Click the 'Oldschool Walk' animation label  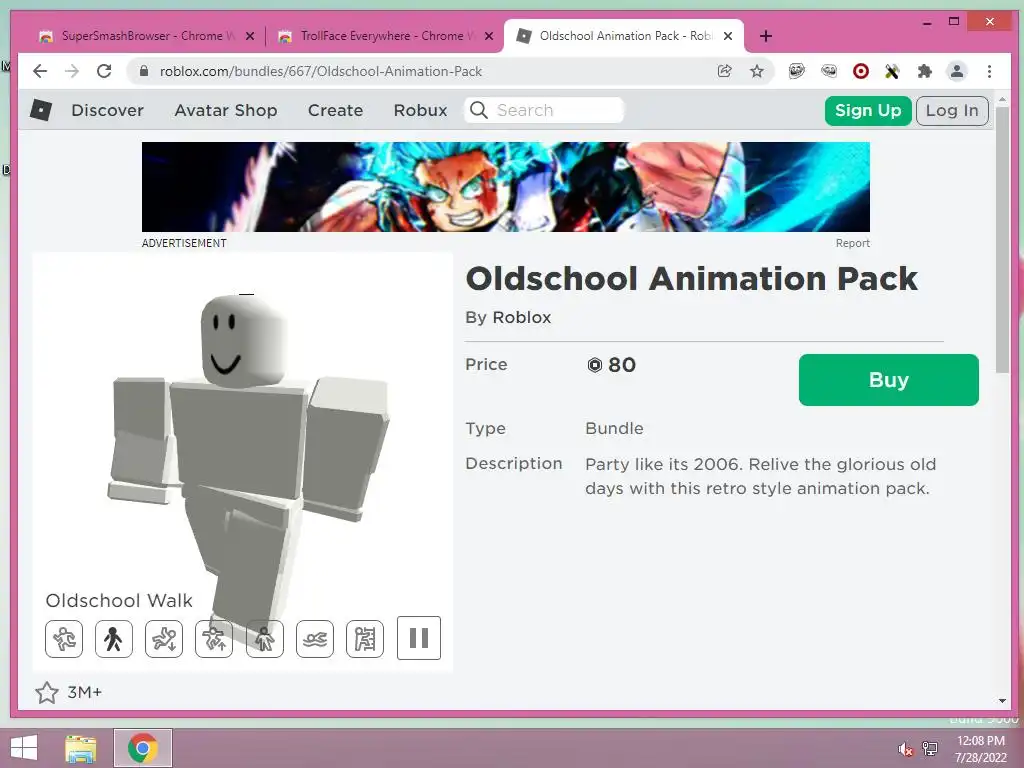(x=119, y=600)
